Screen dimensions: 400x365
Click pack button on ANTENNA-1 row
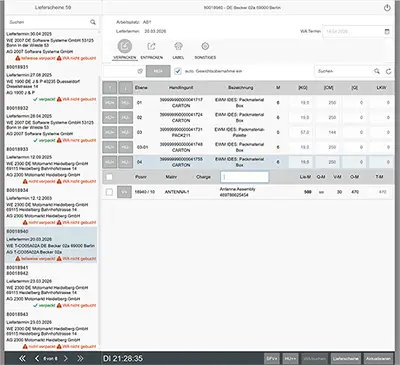124,192
